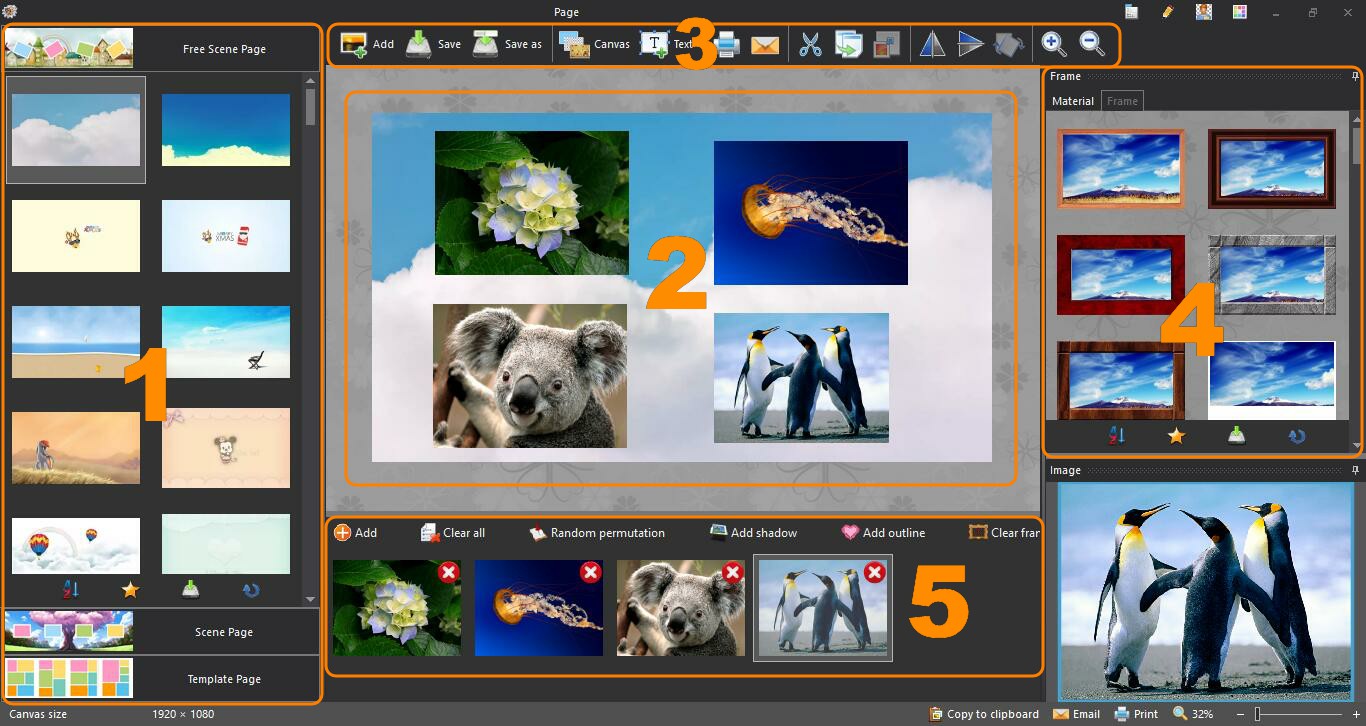Click the printer icon in top toolbar

[727, 45]
